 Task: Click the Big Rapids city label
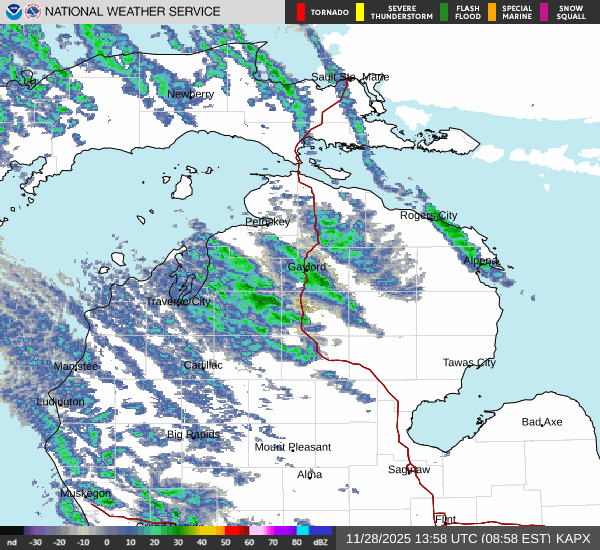coord(195,434)
